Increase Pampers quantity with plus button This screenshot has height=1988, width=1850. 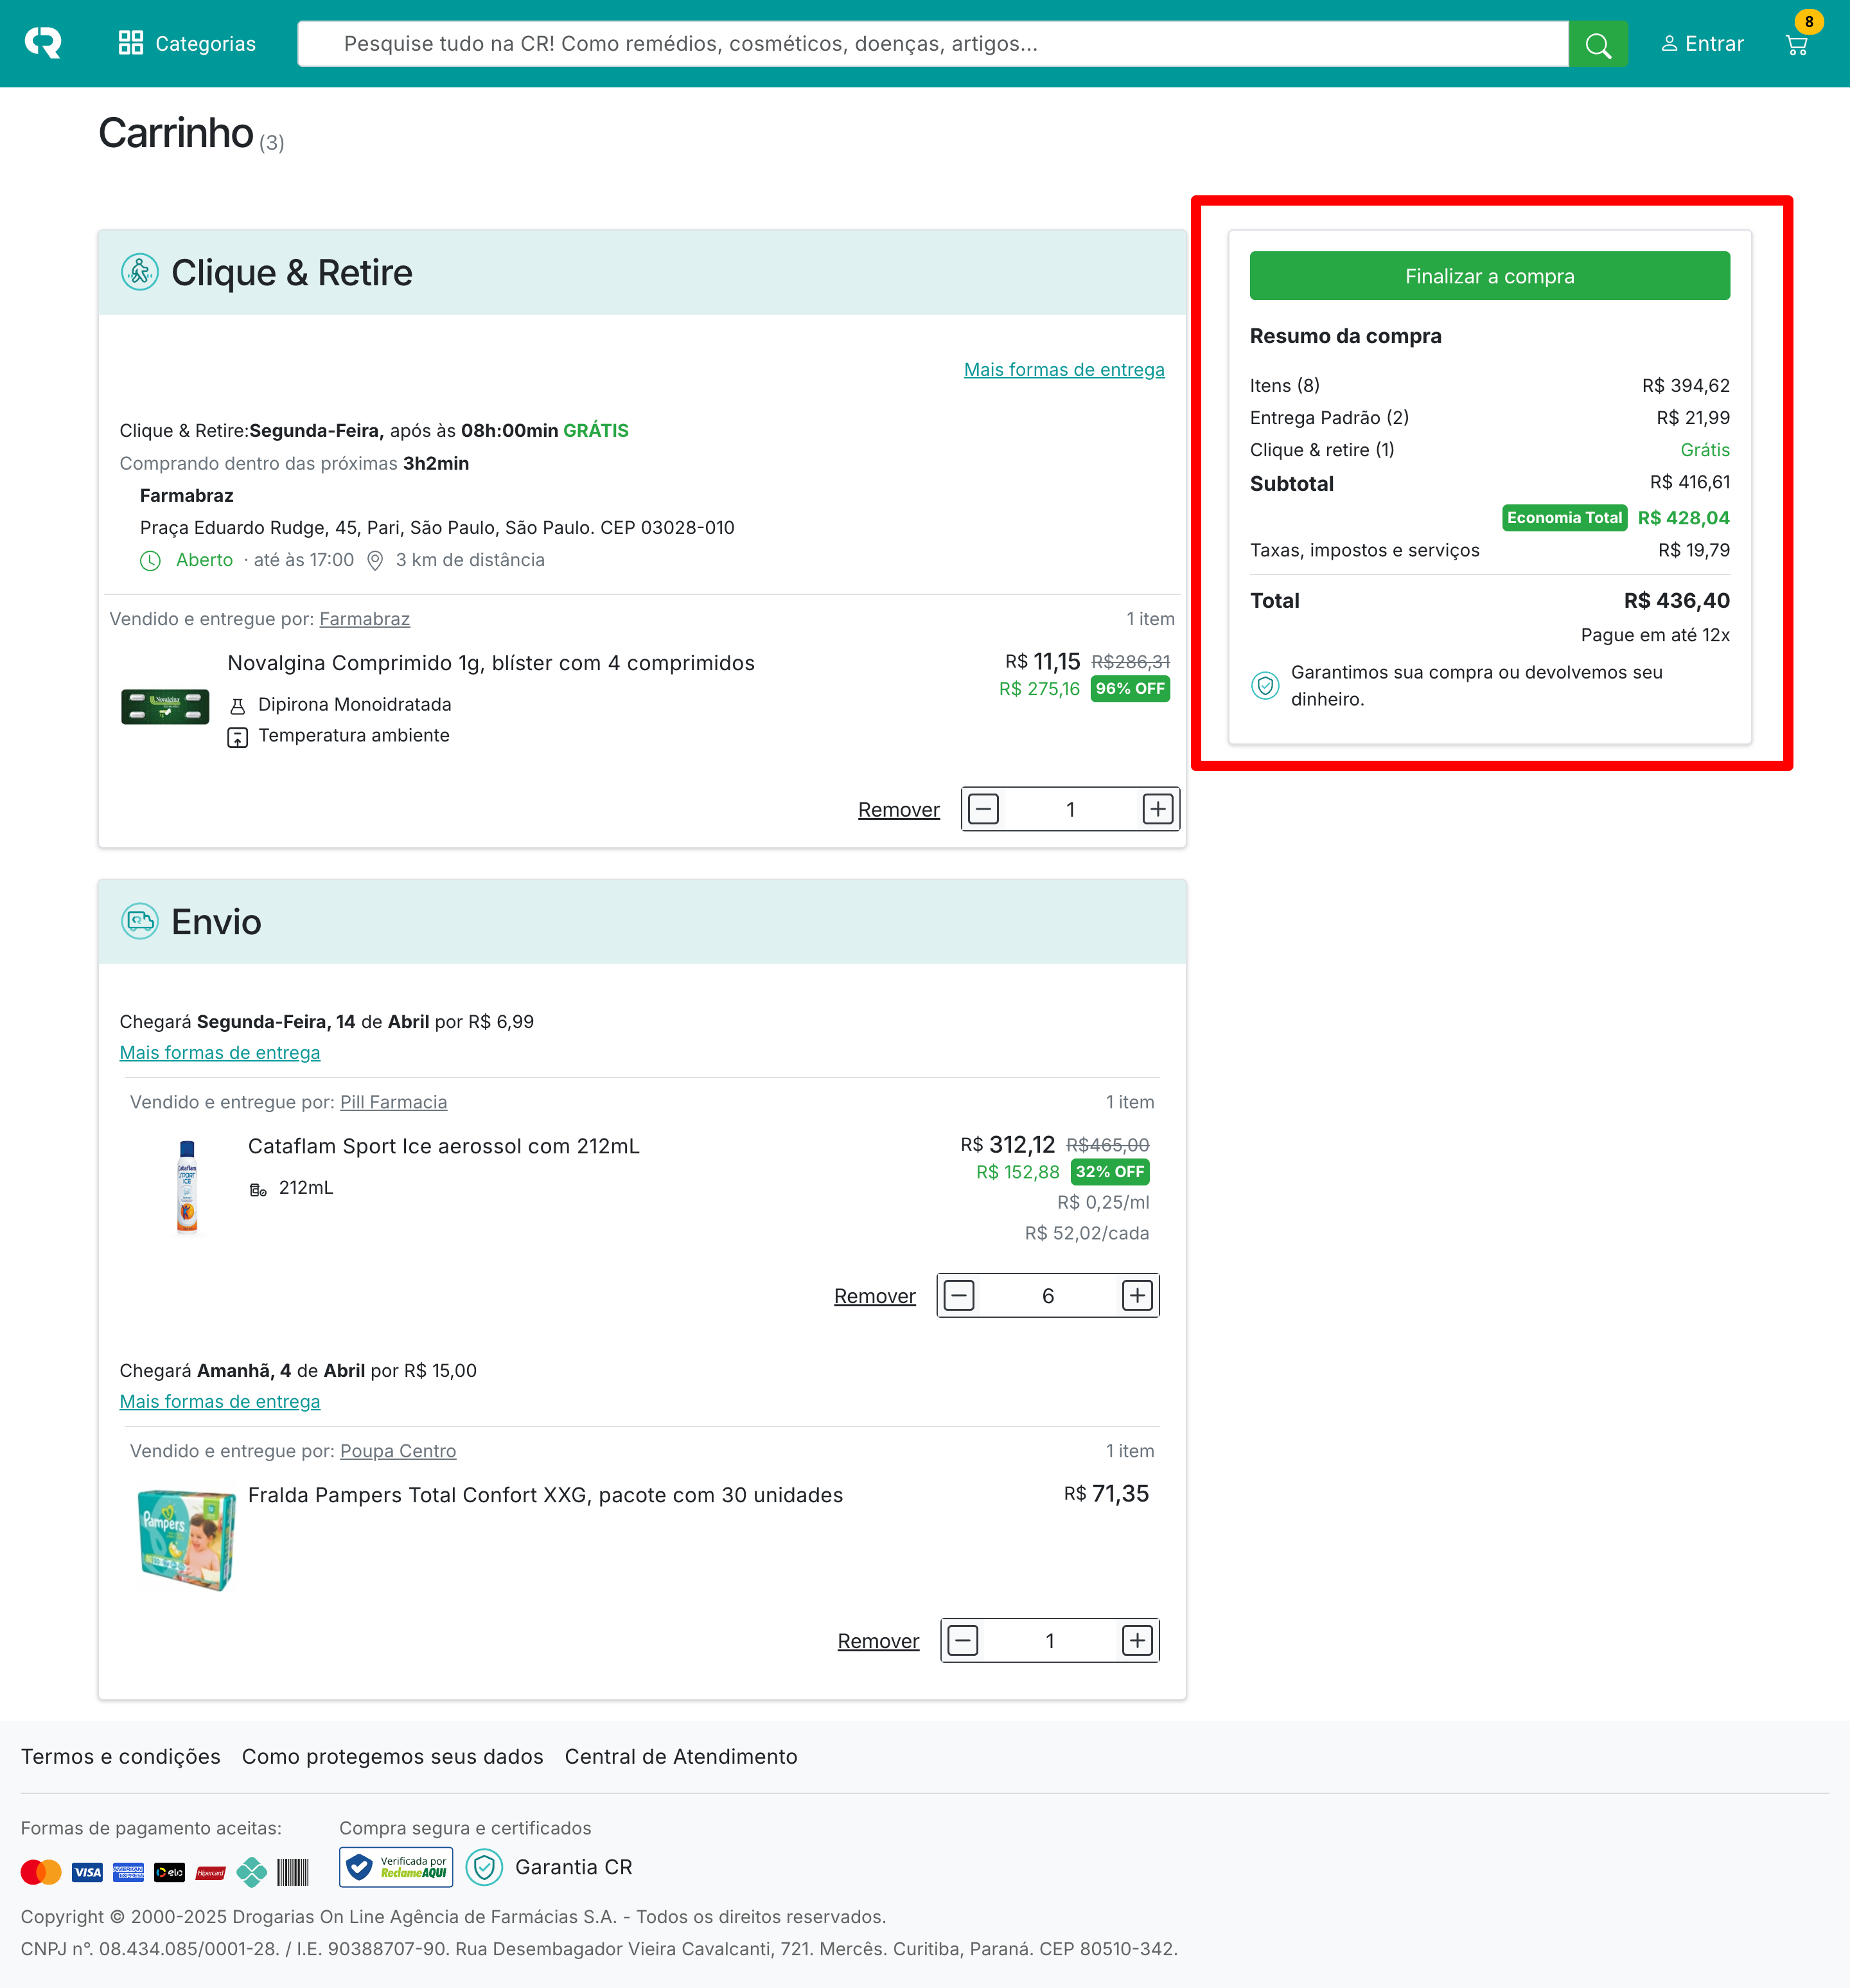tap(1137, 1640)
